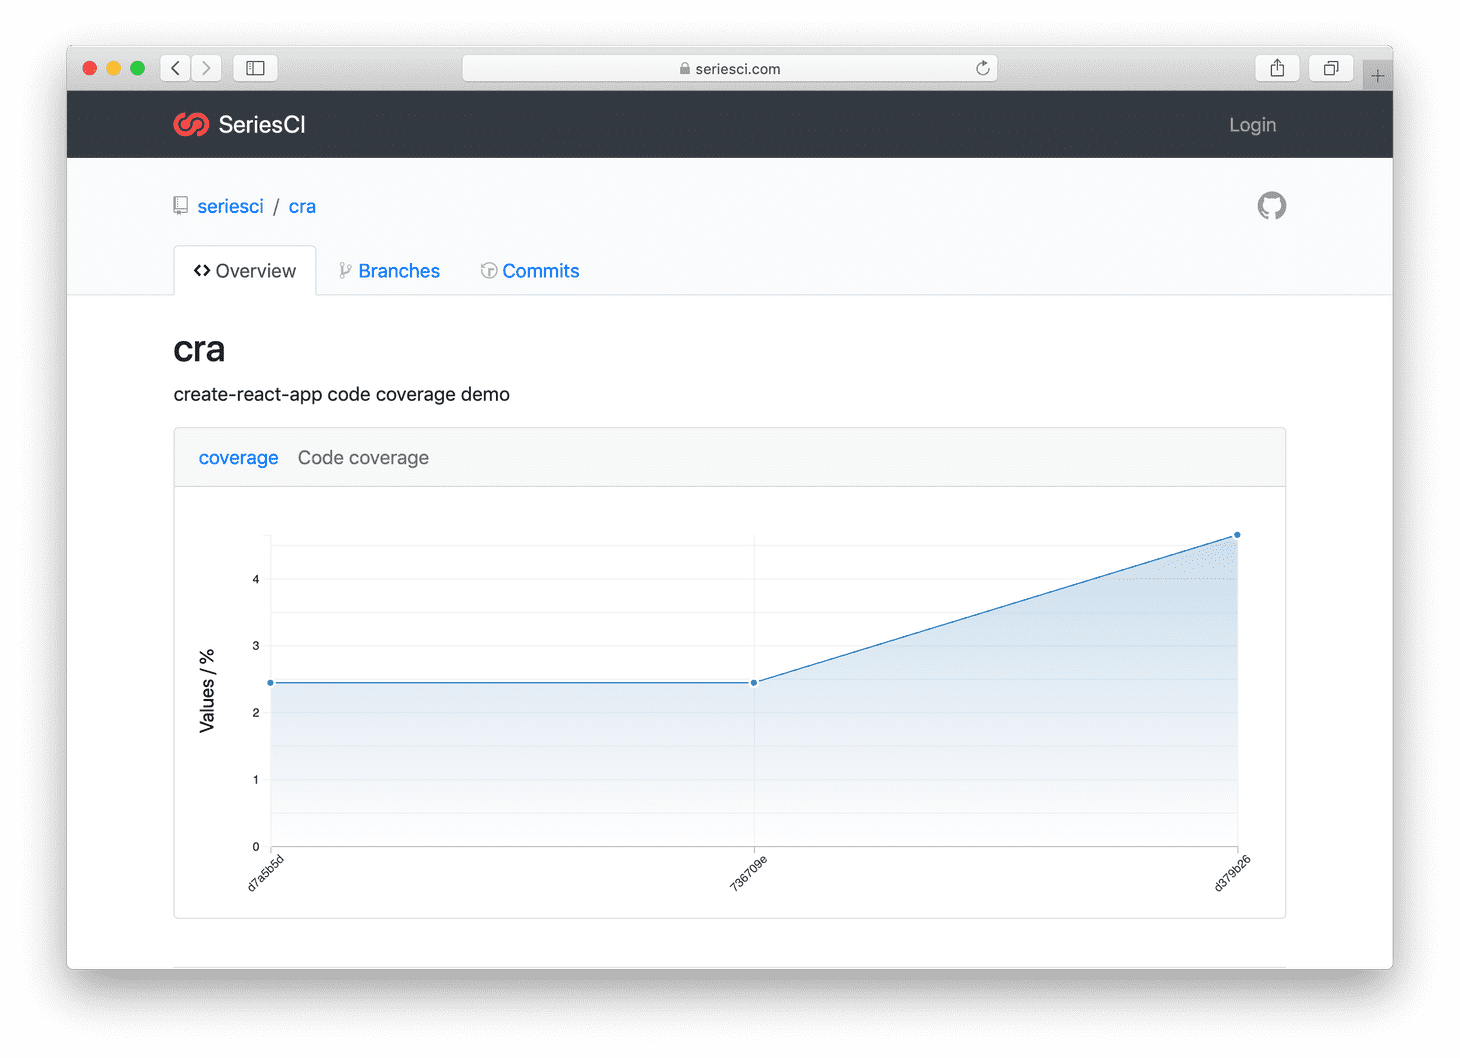Screen dimensions: 1460x1058
Task: Open the GitHub icon on the right
Action: (x=1271, y=205)
